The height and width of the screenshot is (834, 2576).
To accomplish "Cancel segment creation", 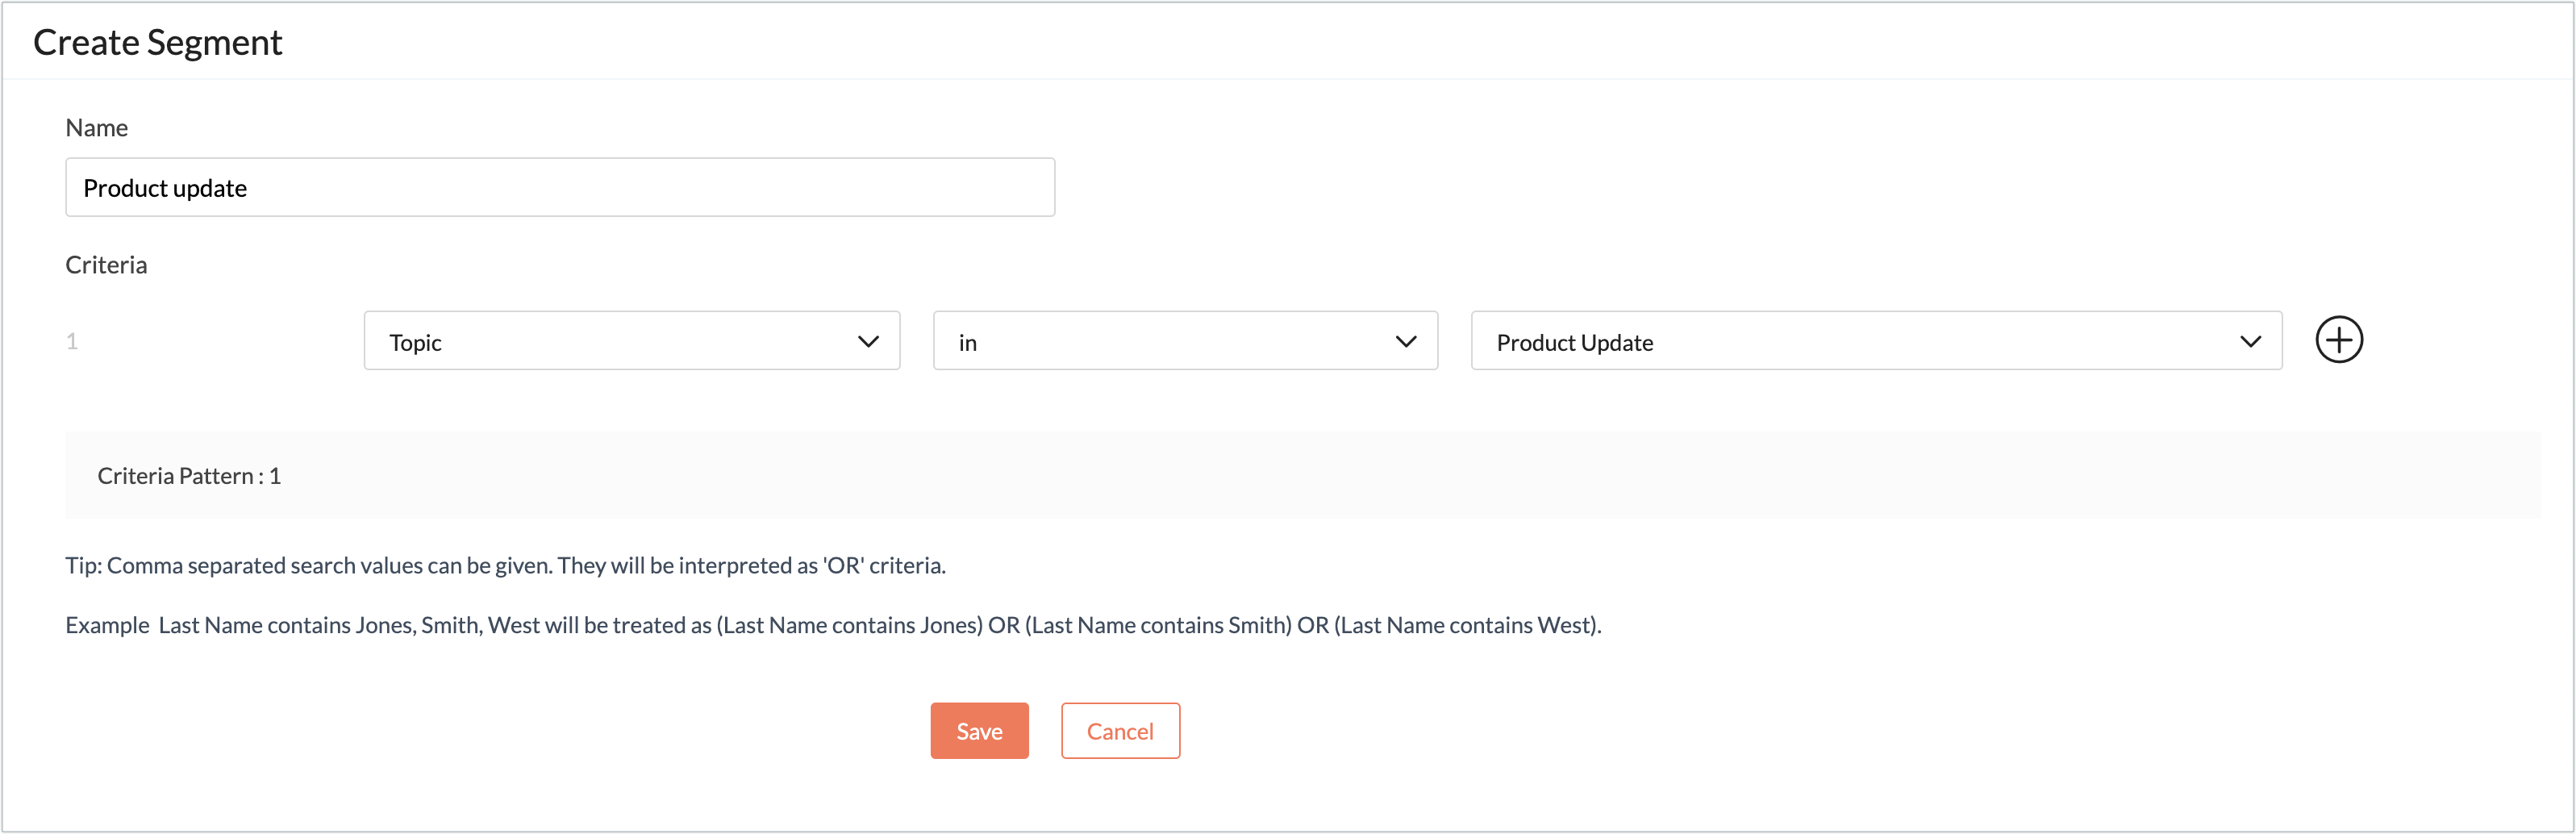I will pyautogui.click(x=1120, y=731).
